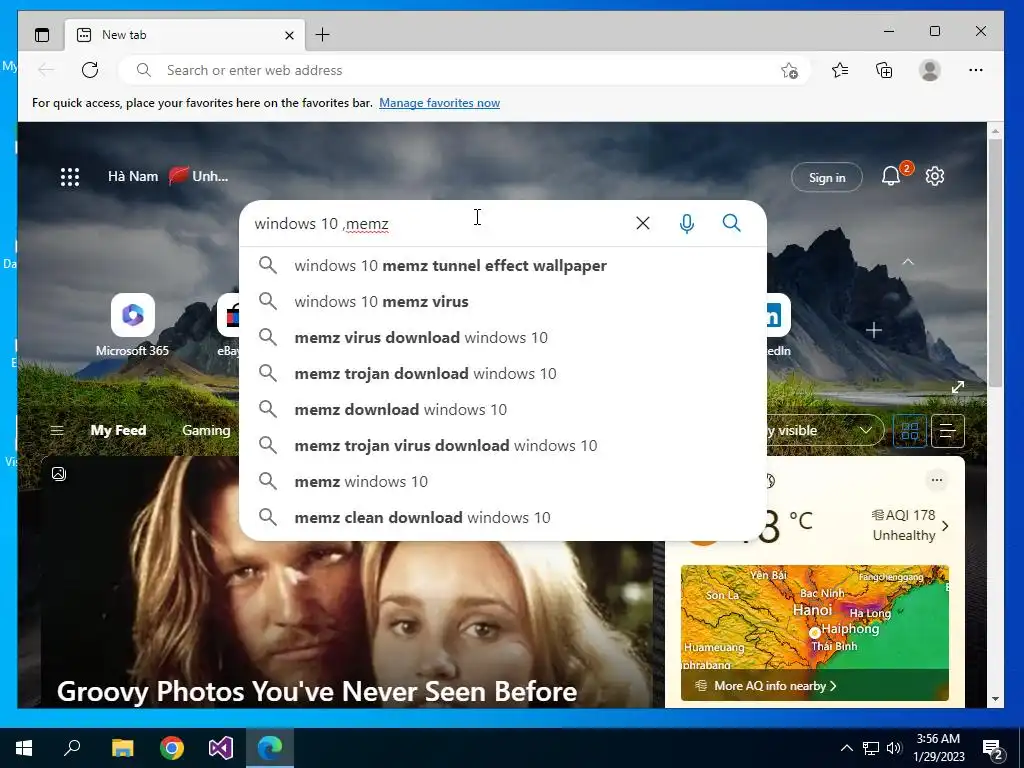Image resolution: width=1024 pixels, height=768 pixels.
Task: Open the Action Center notifications icon
Action: pos(993,749)
